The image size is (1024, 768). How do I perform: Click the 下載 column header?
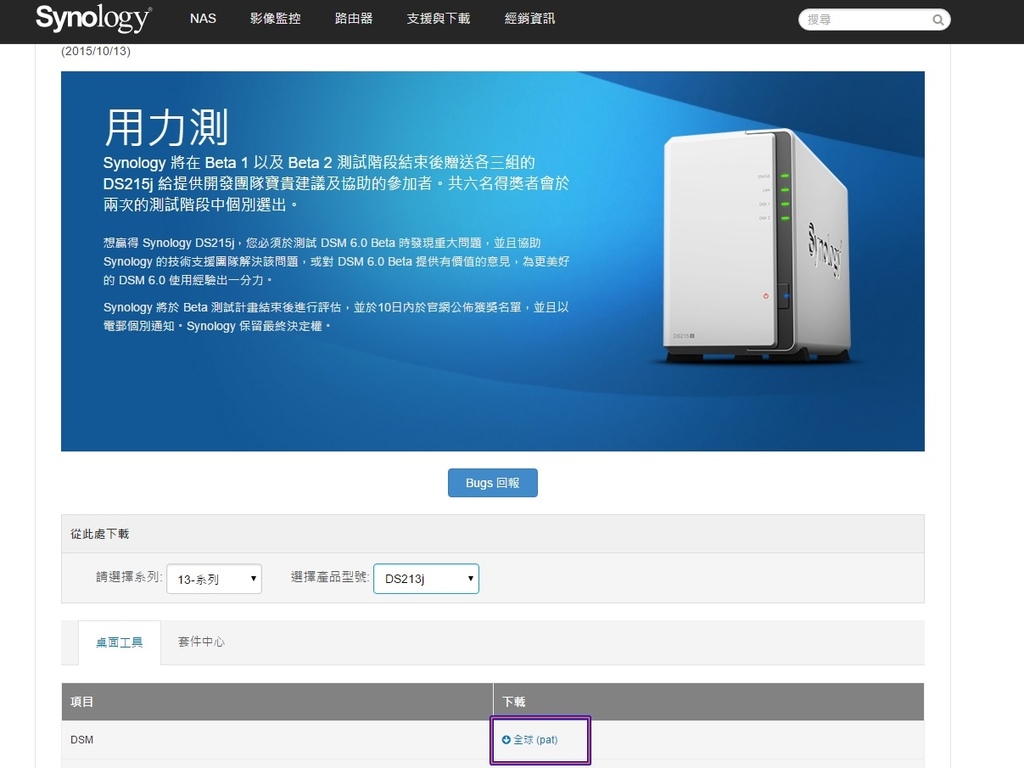pos(514,702)
